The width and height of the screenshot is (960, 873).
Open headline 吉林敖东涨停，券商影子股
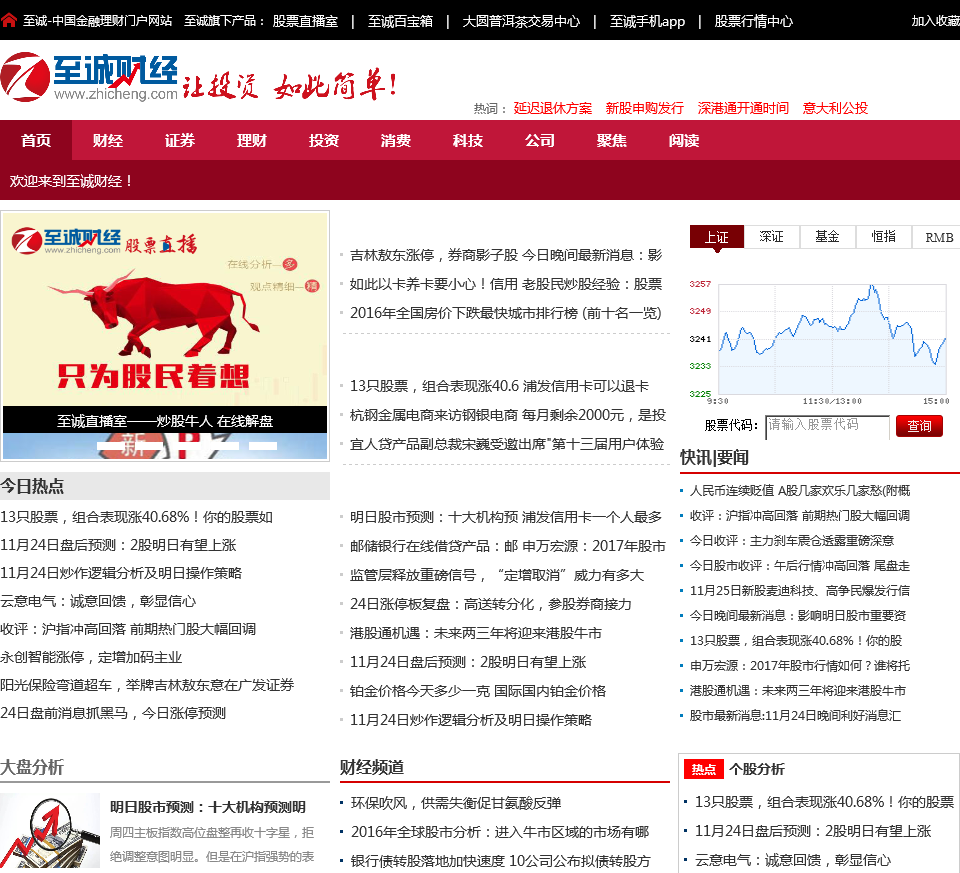(433, 255)
